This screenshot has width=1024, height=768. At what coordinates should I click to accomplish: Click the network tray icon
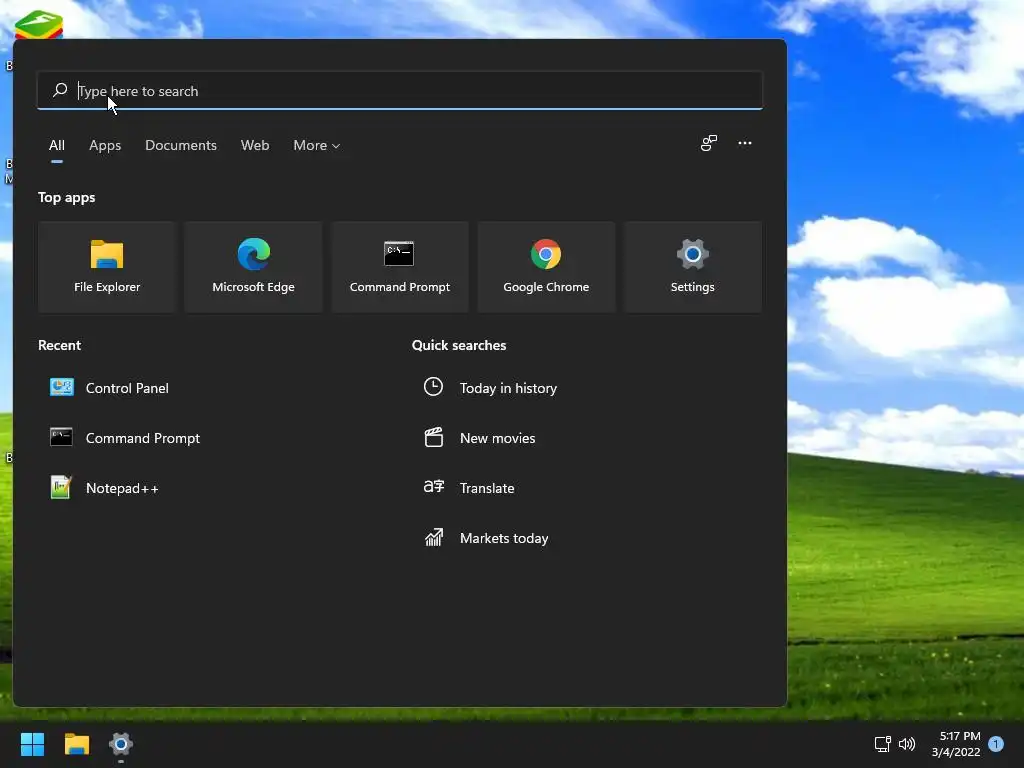point(882,744)
